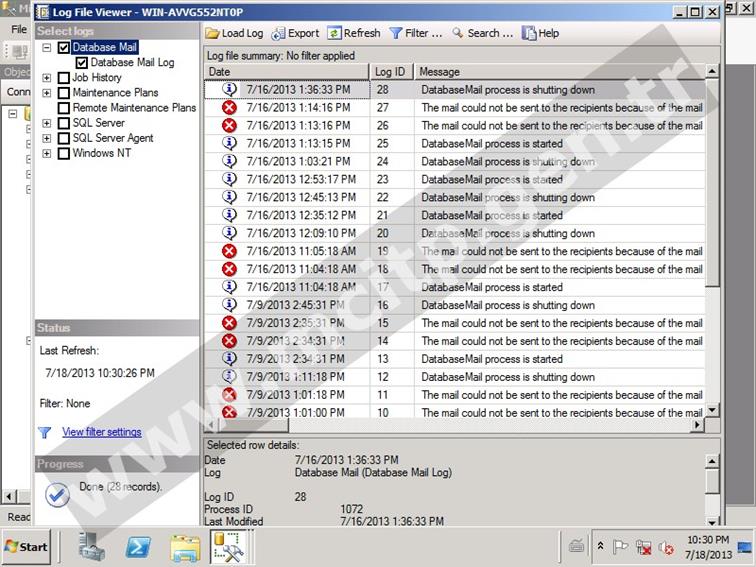
Task: Open Server Manager from the taskbar
Action: click(92, 547)
